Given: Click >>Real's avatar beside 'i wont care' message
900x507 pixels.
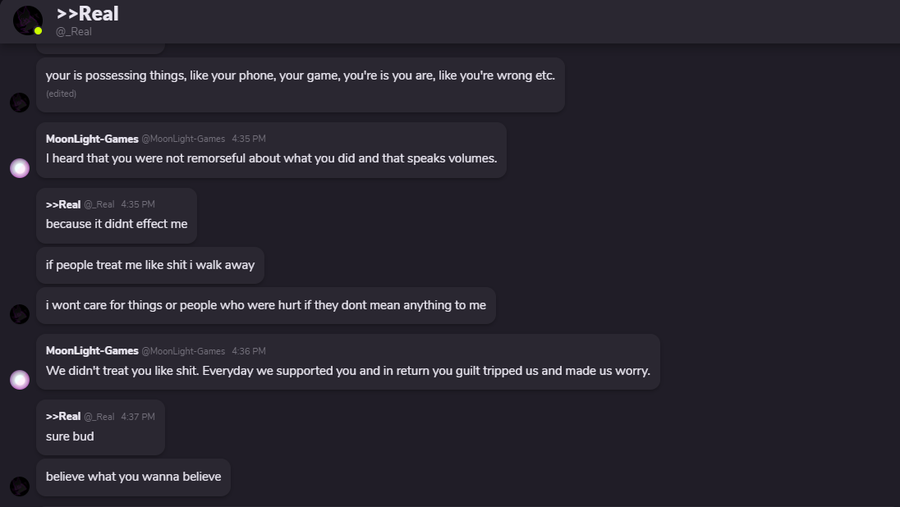Looking at the screenshot, I should [20, 314].
